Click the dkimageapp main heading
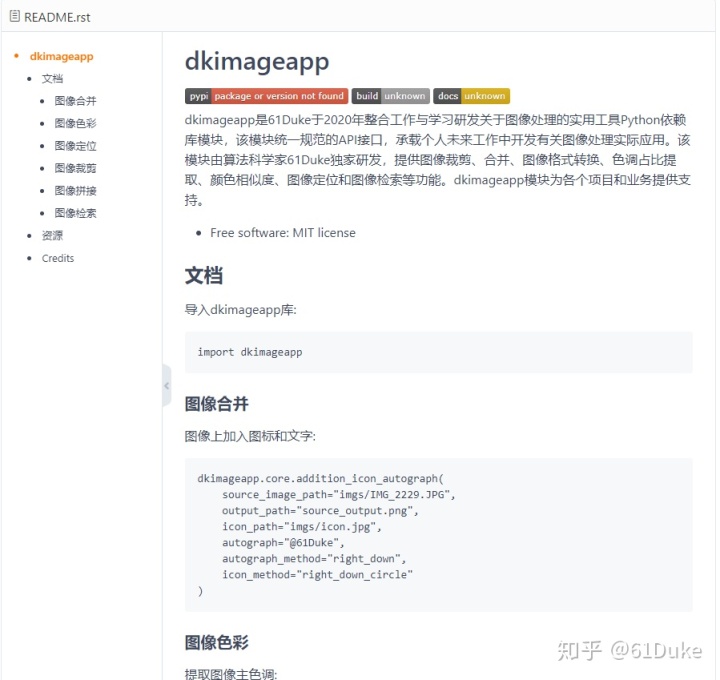This screenshot has height=680, width=720. 257,62
